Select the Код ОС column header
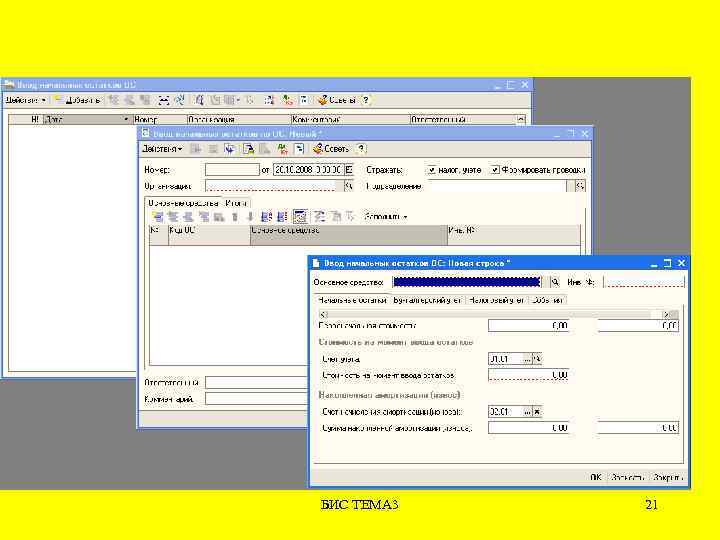This screenshot has width=720, height=540. 209,235
